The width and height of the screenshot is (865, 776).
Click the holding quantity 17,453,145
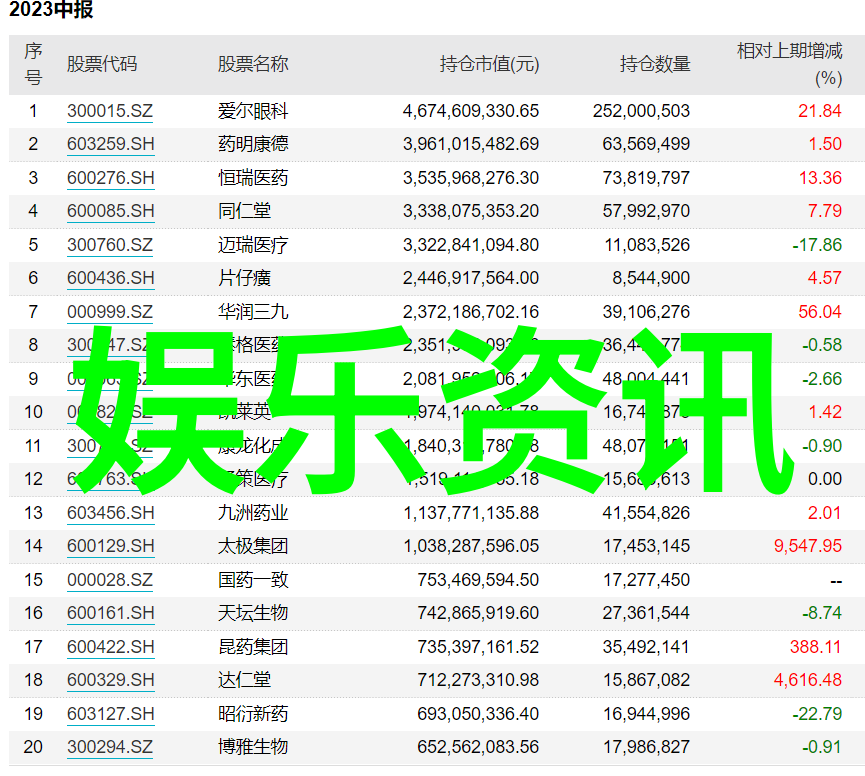(x=647, y=546)
